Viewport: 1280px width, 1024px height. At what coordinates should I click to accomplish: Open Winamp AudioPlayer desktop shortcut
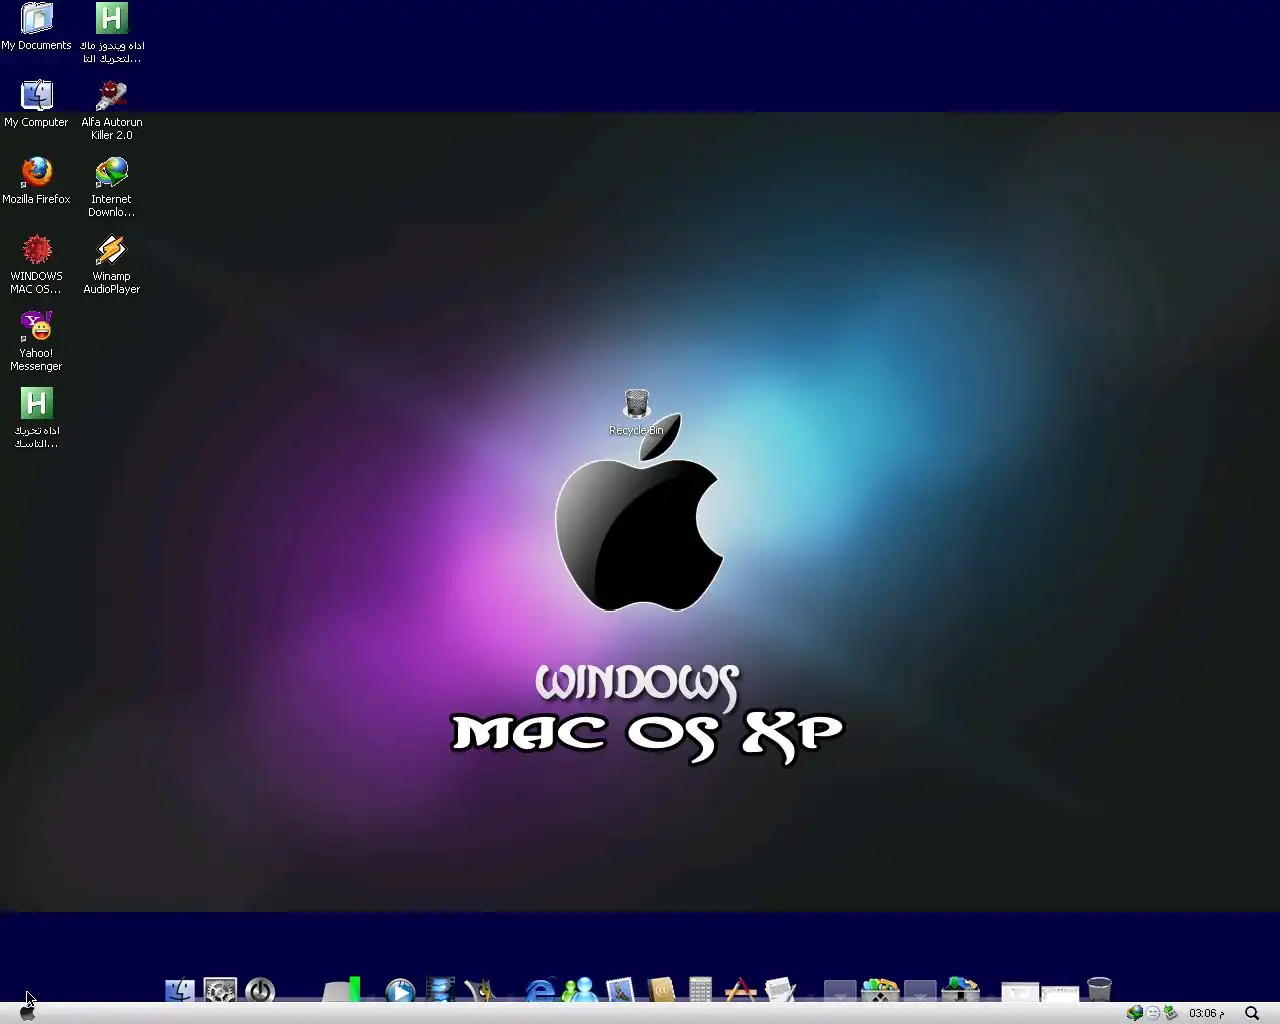click(x=111, y=264)
